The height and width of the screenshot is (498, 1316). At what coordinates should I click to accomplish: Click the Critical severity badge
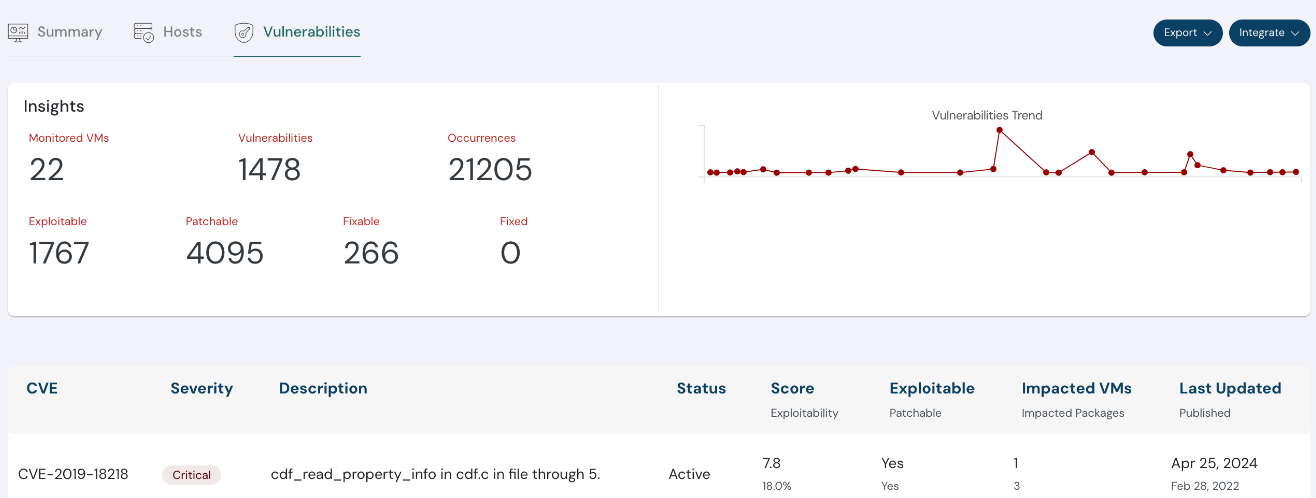point(191,475)
